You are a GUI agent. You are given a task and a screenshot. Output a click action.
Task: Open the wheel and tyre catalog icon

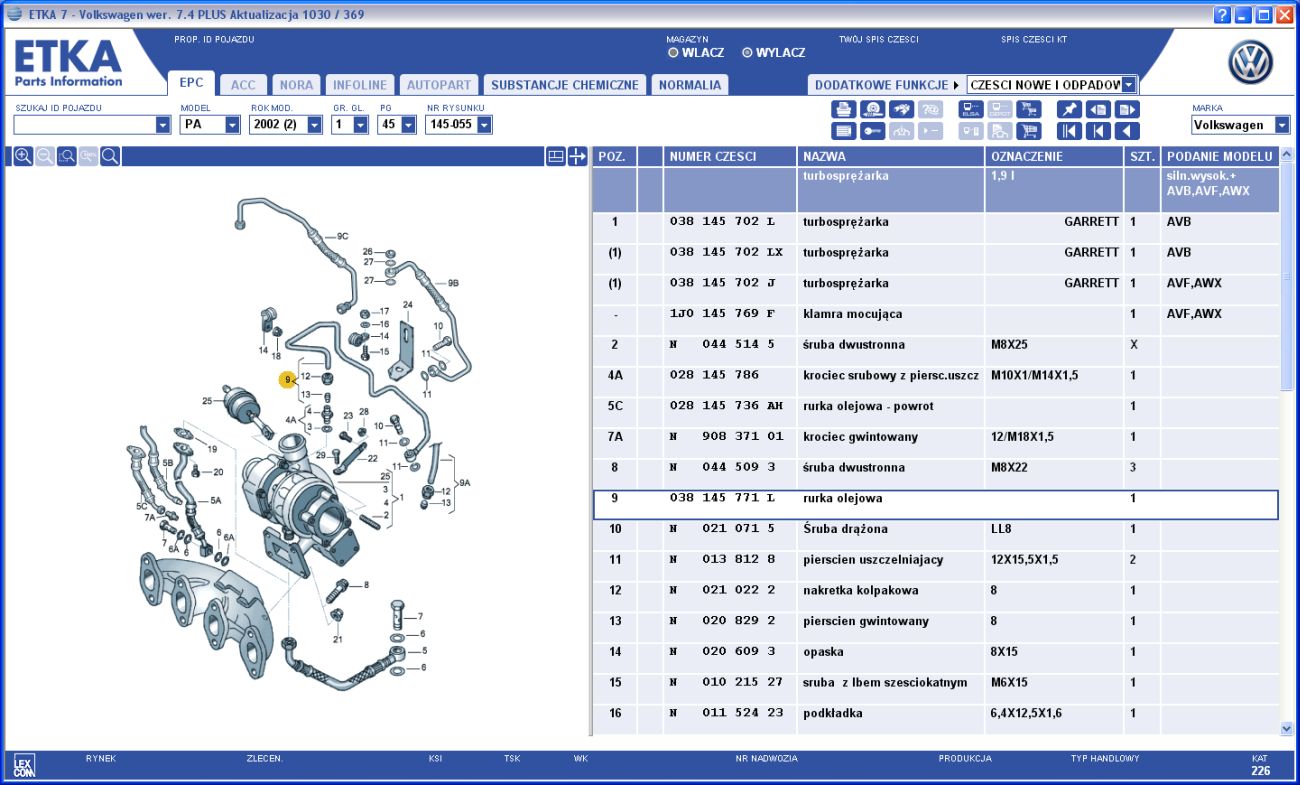pyautogui.click(x=872, y=109)
